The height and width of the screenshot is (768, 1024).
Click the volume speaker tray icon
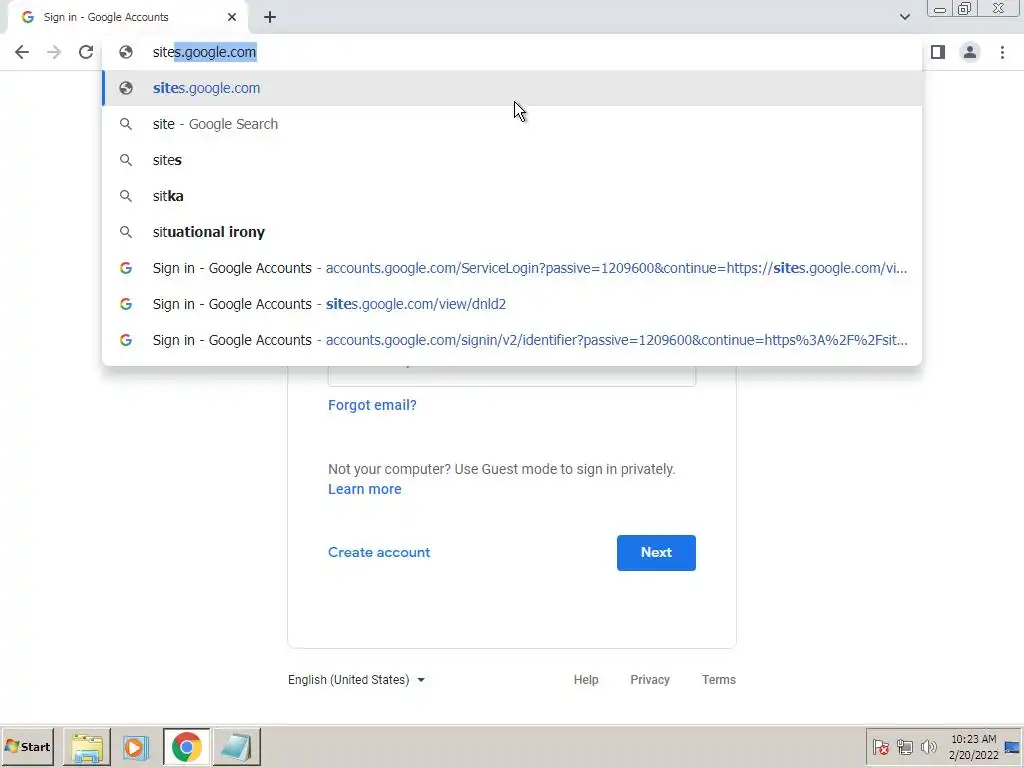928,746
